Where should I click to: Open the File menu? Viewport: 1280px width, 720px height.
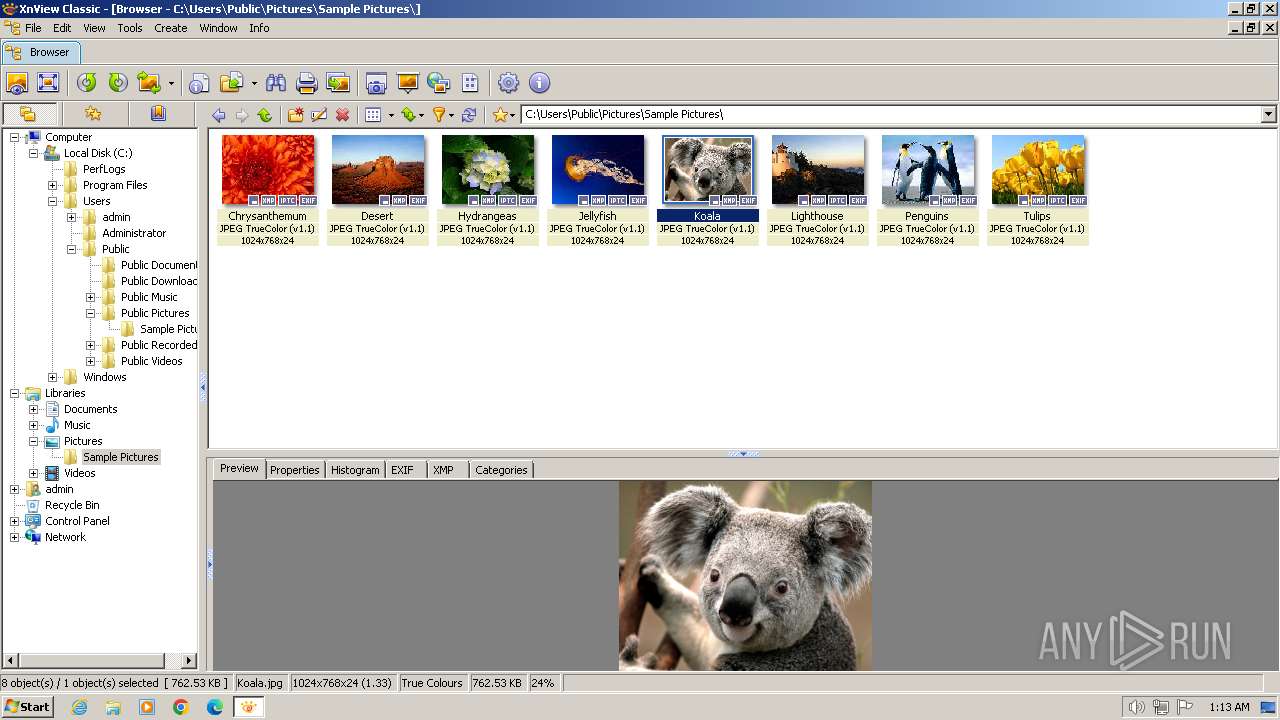[x=33, y=28]
